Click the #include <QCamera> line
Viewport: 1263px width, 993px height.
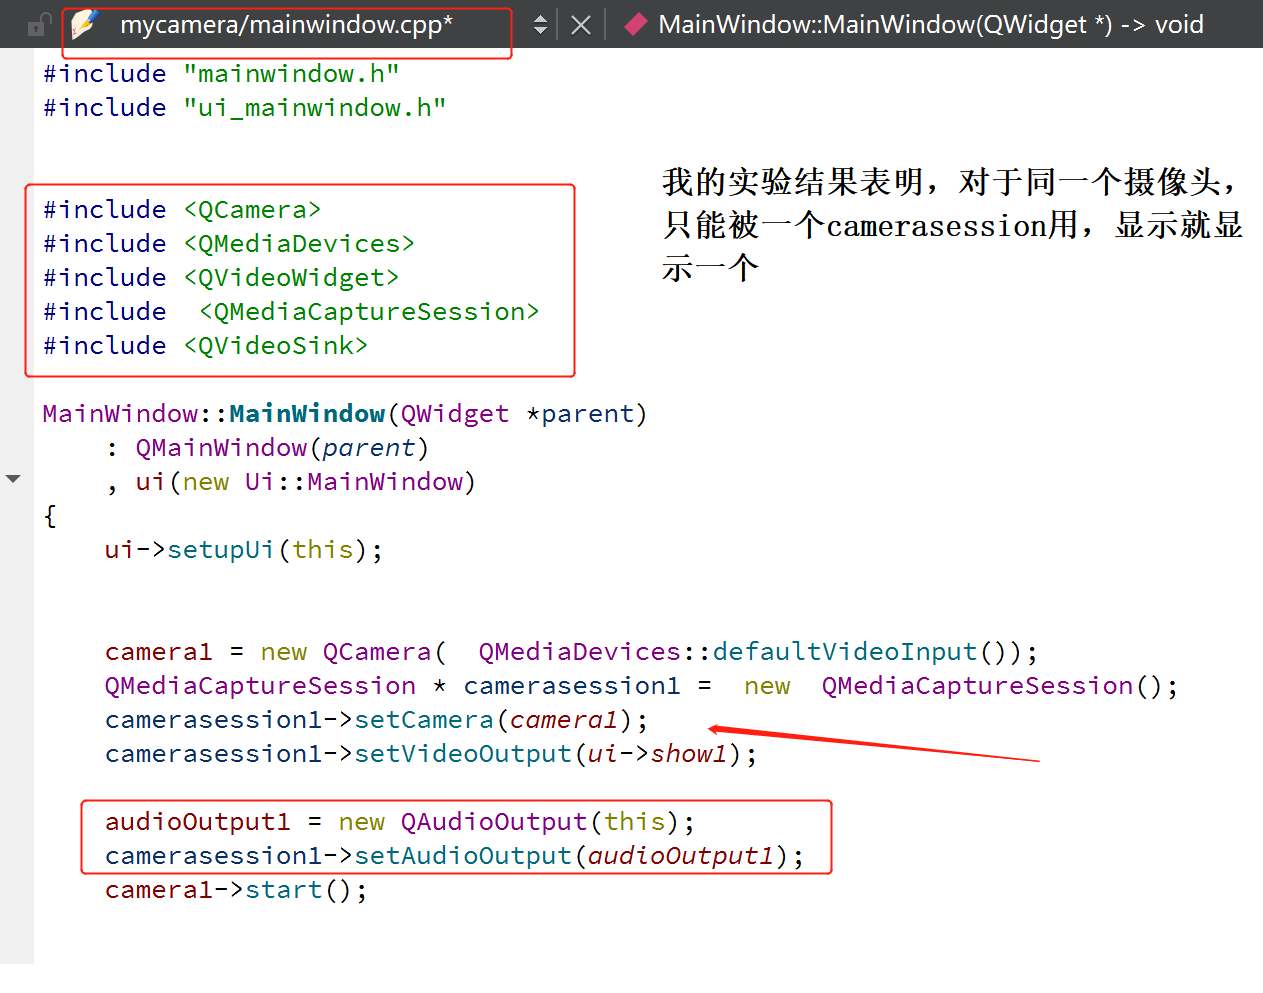pyautogui.click(x=182, y=210)
